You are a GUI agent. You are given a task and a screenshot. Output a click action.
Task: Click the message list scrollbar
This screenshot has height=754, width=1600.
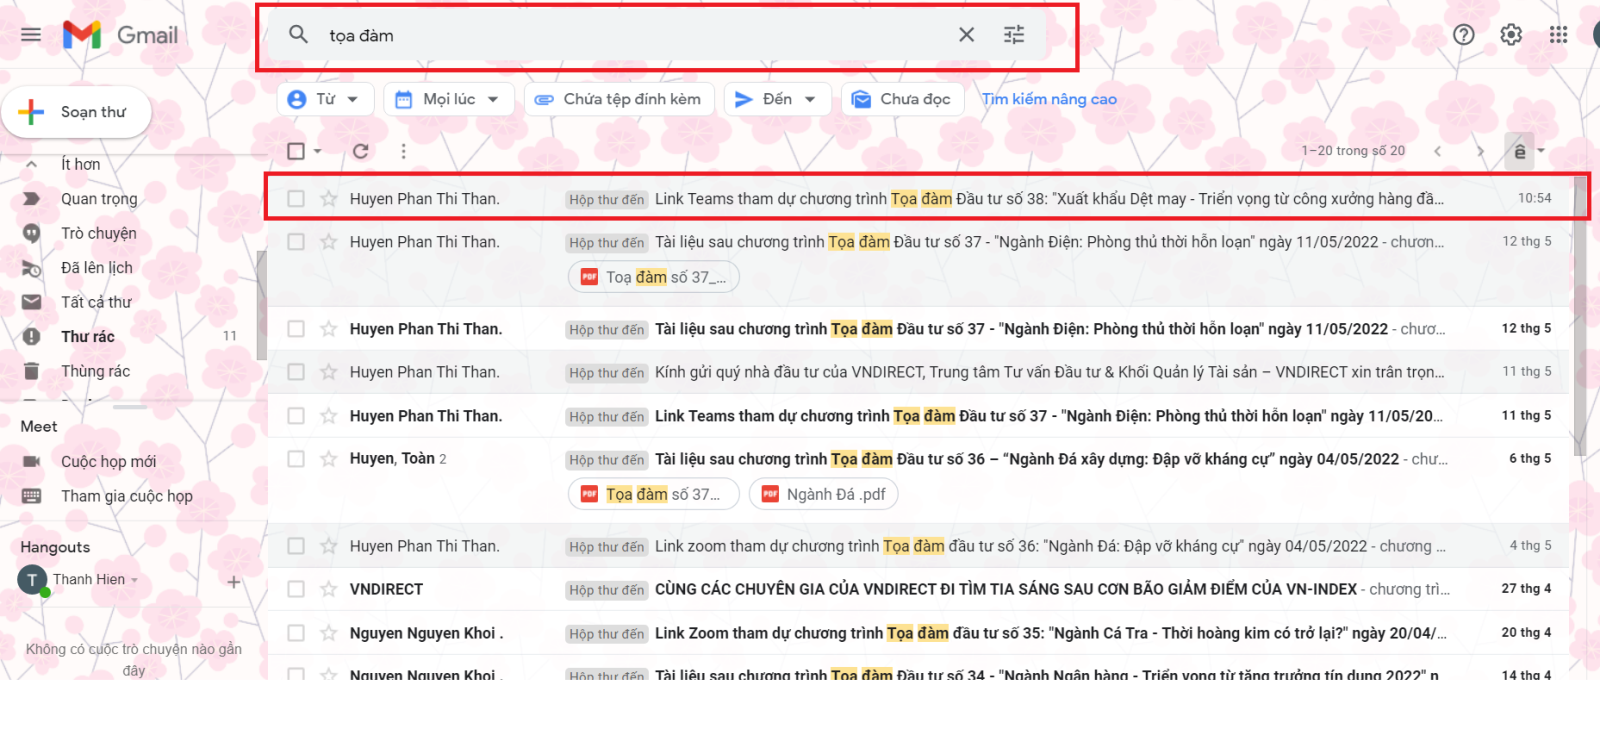(1579, 318)
